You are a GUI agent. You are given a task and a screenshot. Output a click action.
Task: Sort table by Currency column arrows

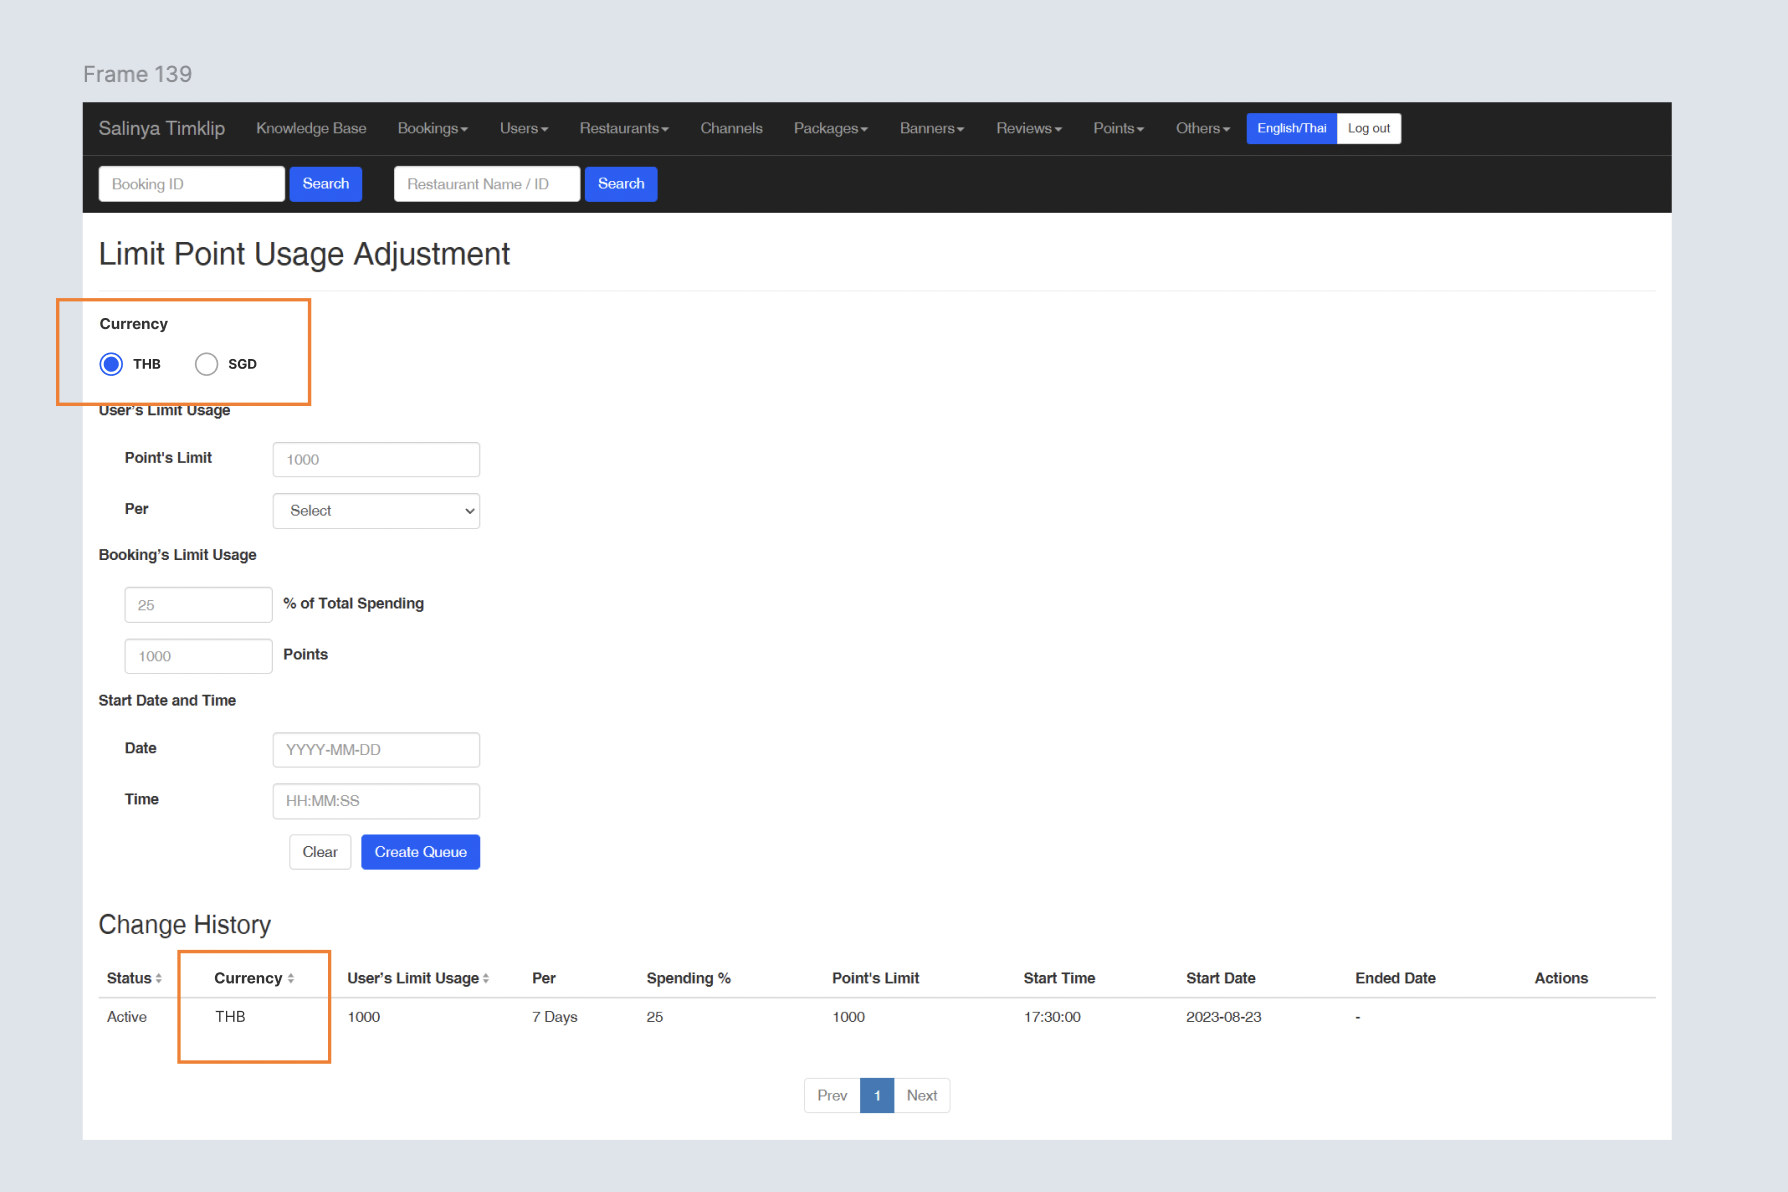[291, 979]
